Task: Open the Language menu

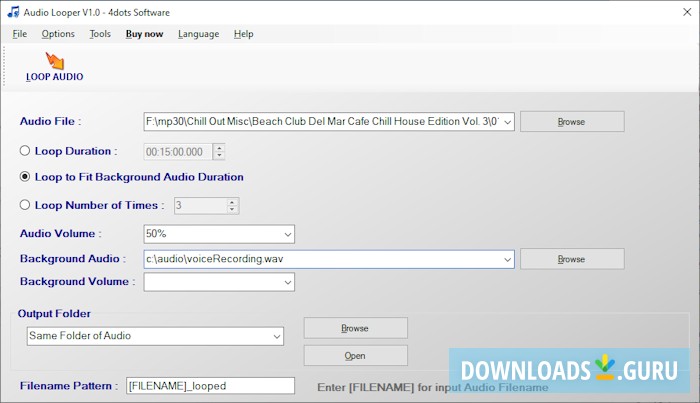Action: (x=198, y=34)
